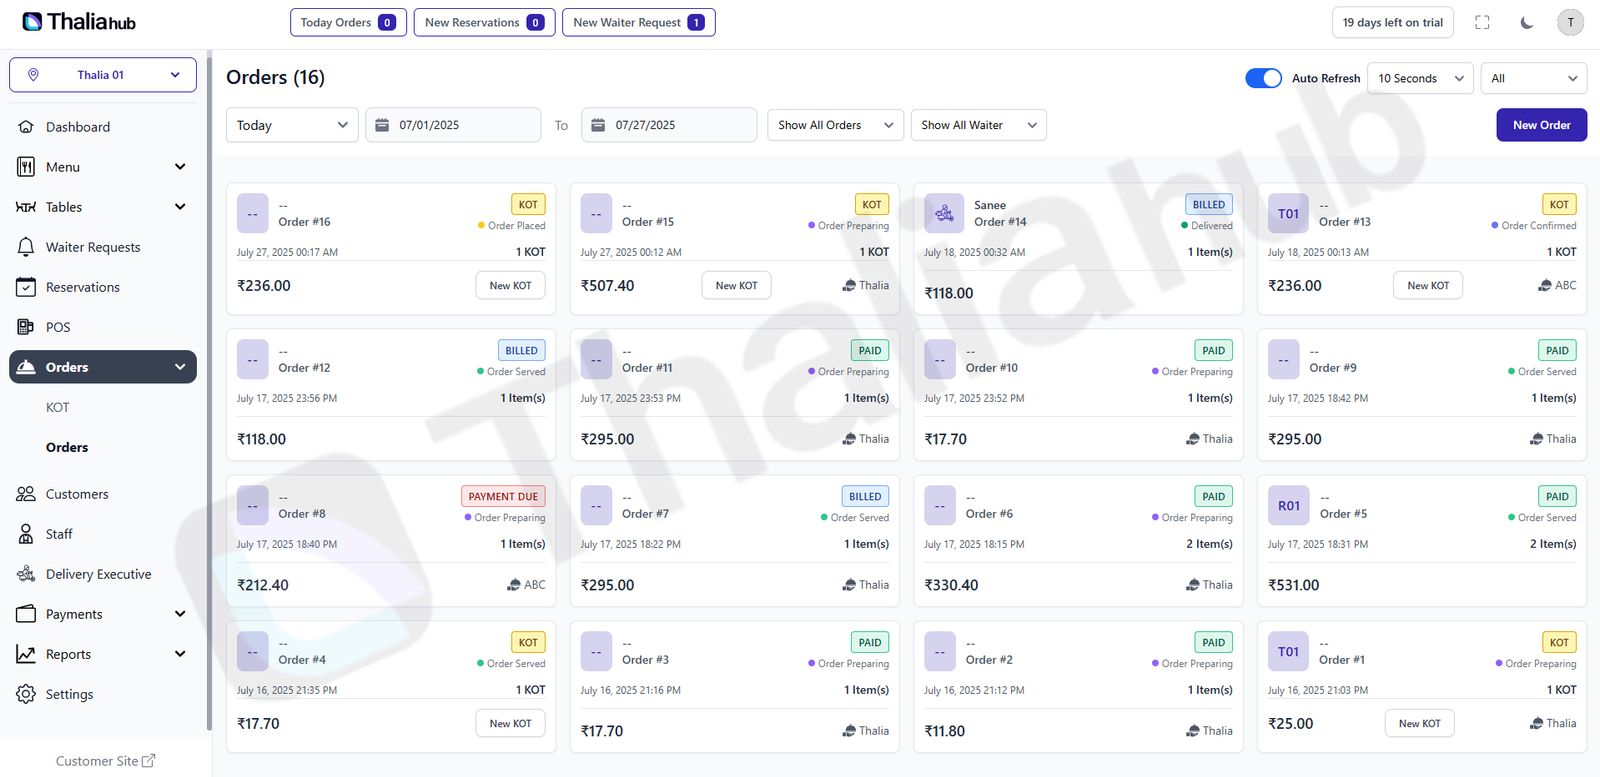Open the Show All Waiter dropdown

pyautogui.click(x=978, y=125)
